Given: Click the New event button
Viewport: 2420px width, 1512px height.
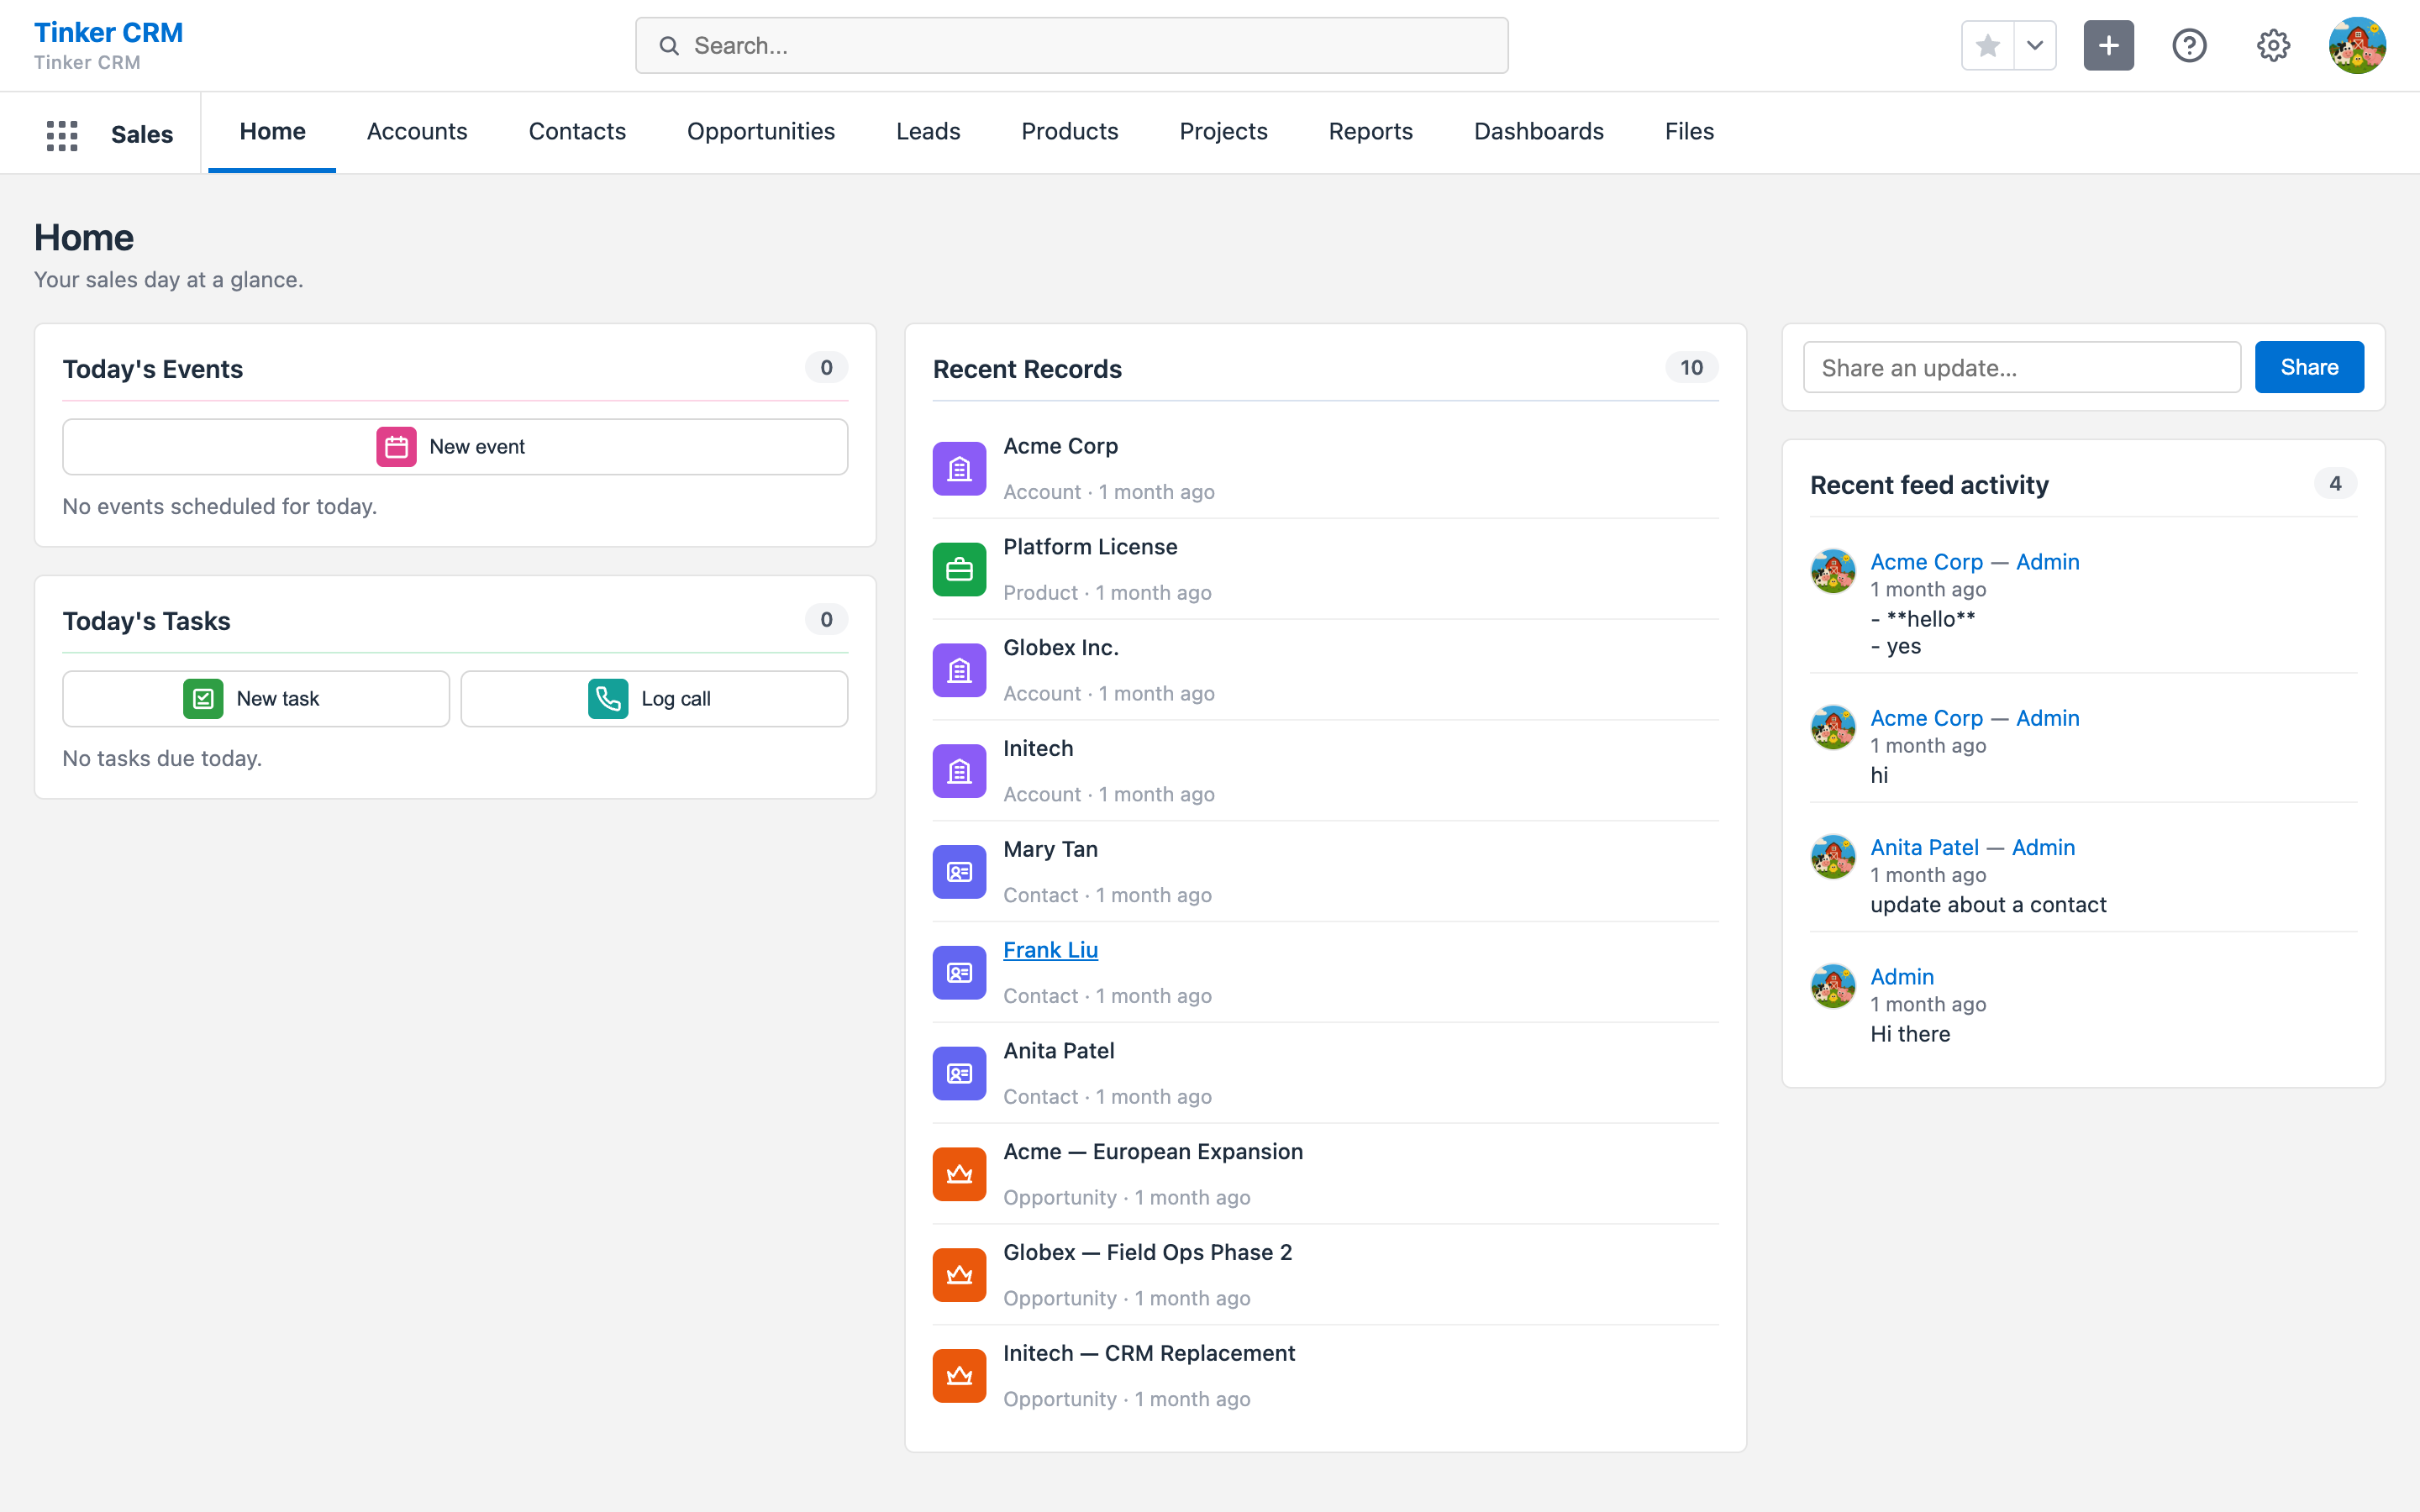Looking at the screenshot, I should (x=455, y=447).
